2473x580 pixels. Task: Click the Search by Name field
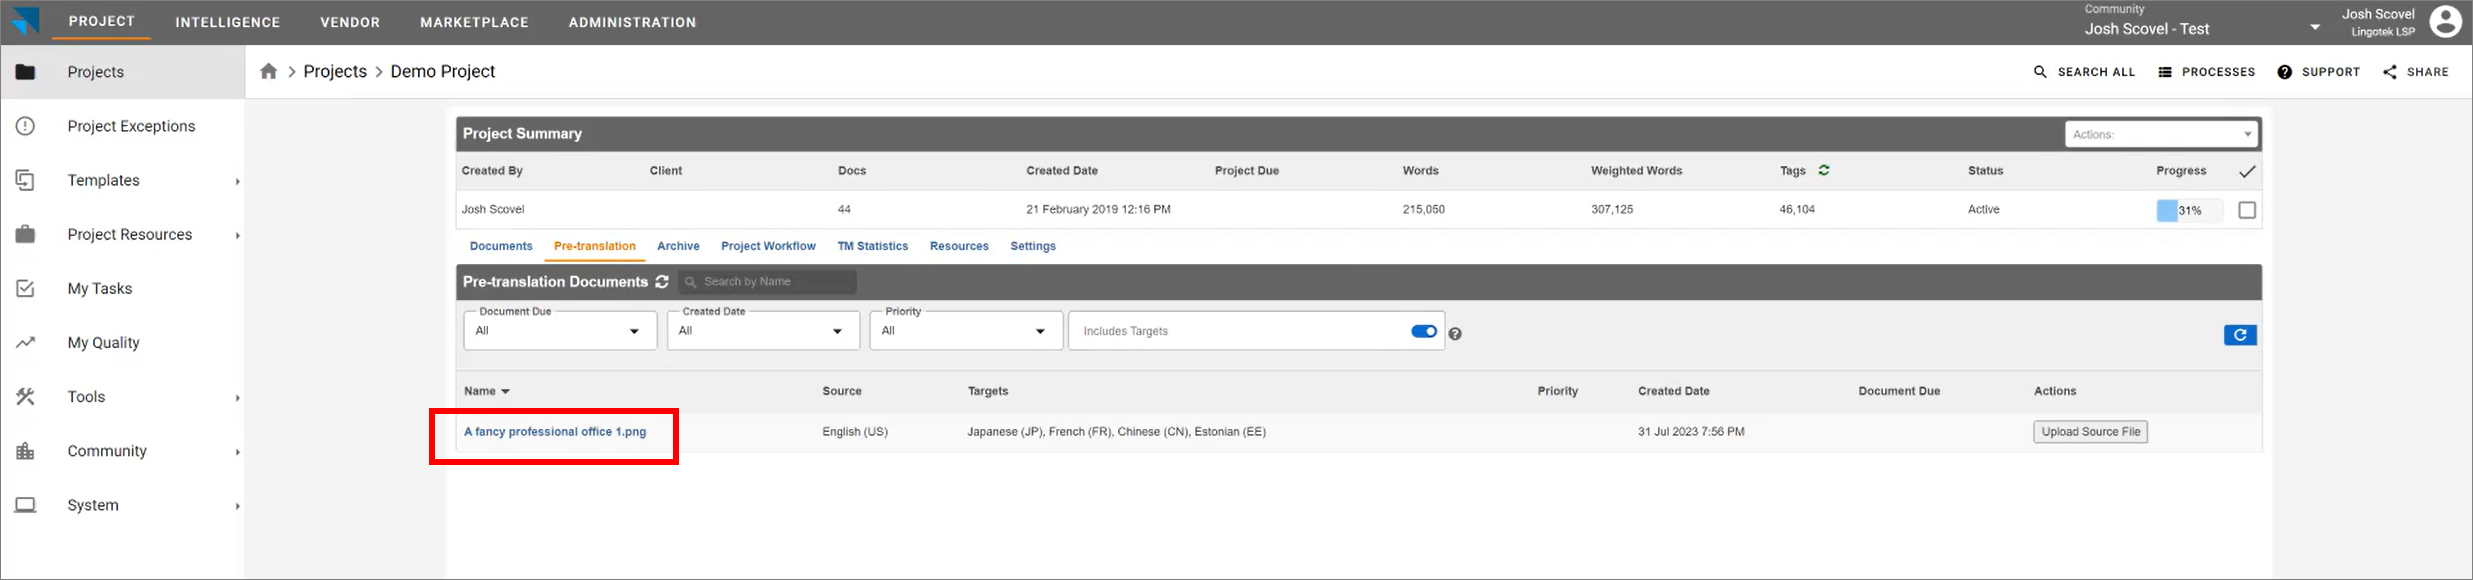click(768, 282)
